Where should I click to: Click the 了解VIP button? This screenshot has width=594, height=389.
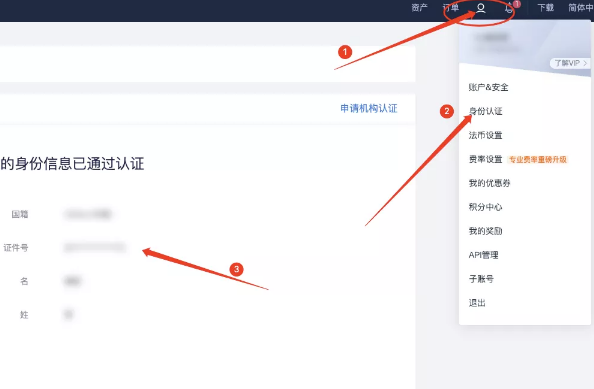pos(570,63)
